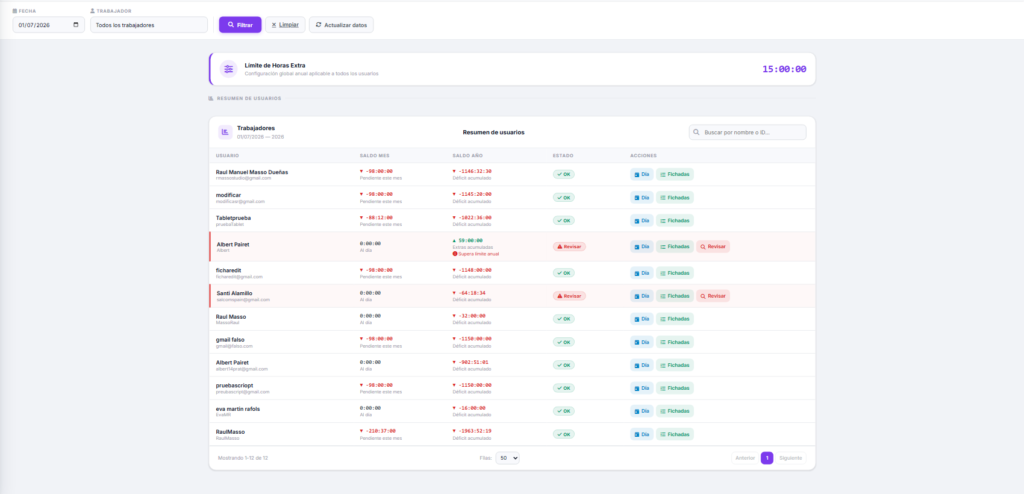Image resolution: width=1024 pixels, height=494 pixels.
Task: Click Actualizar datos to refresh
Action: pos(341,25)
